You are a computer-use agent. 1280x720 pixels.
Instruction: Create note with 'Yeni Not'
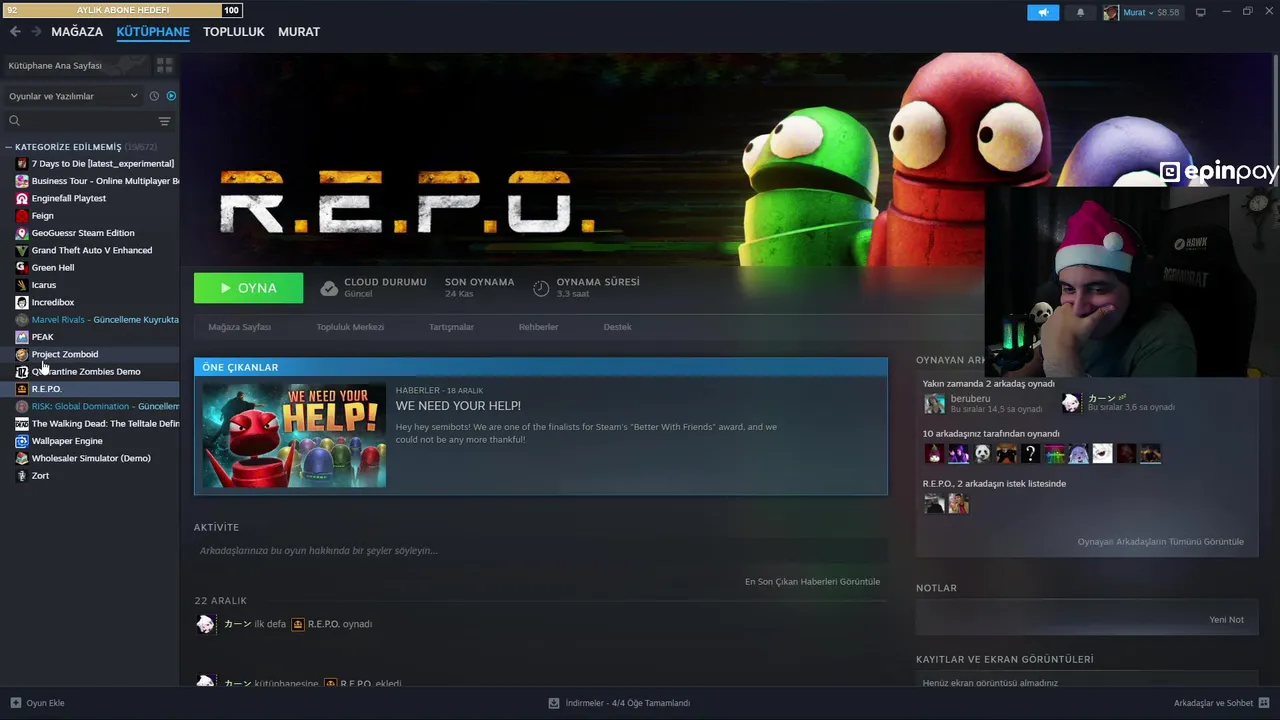pyautogui.click(x=1226, y=620)
